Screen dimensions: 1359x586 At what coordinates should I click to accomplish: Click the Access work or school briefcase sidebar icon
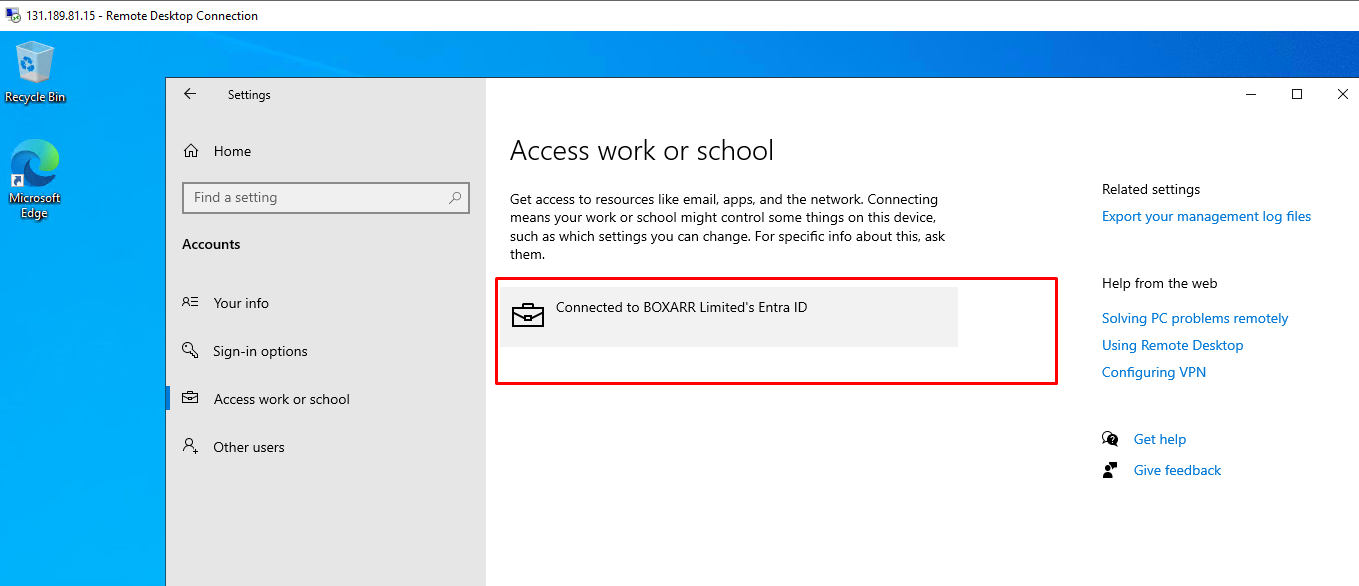click(x=190, y=399)
